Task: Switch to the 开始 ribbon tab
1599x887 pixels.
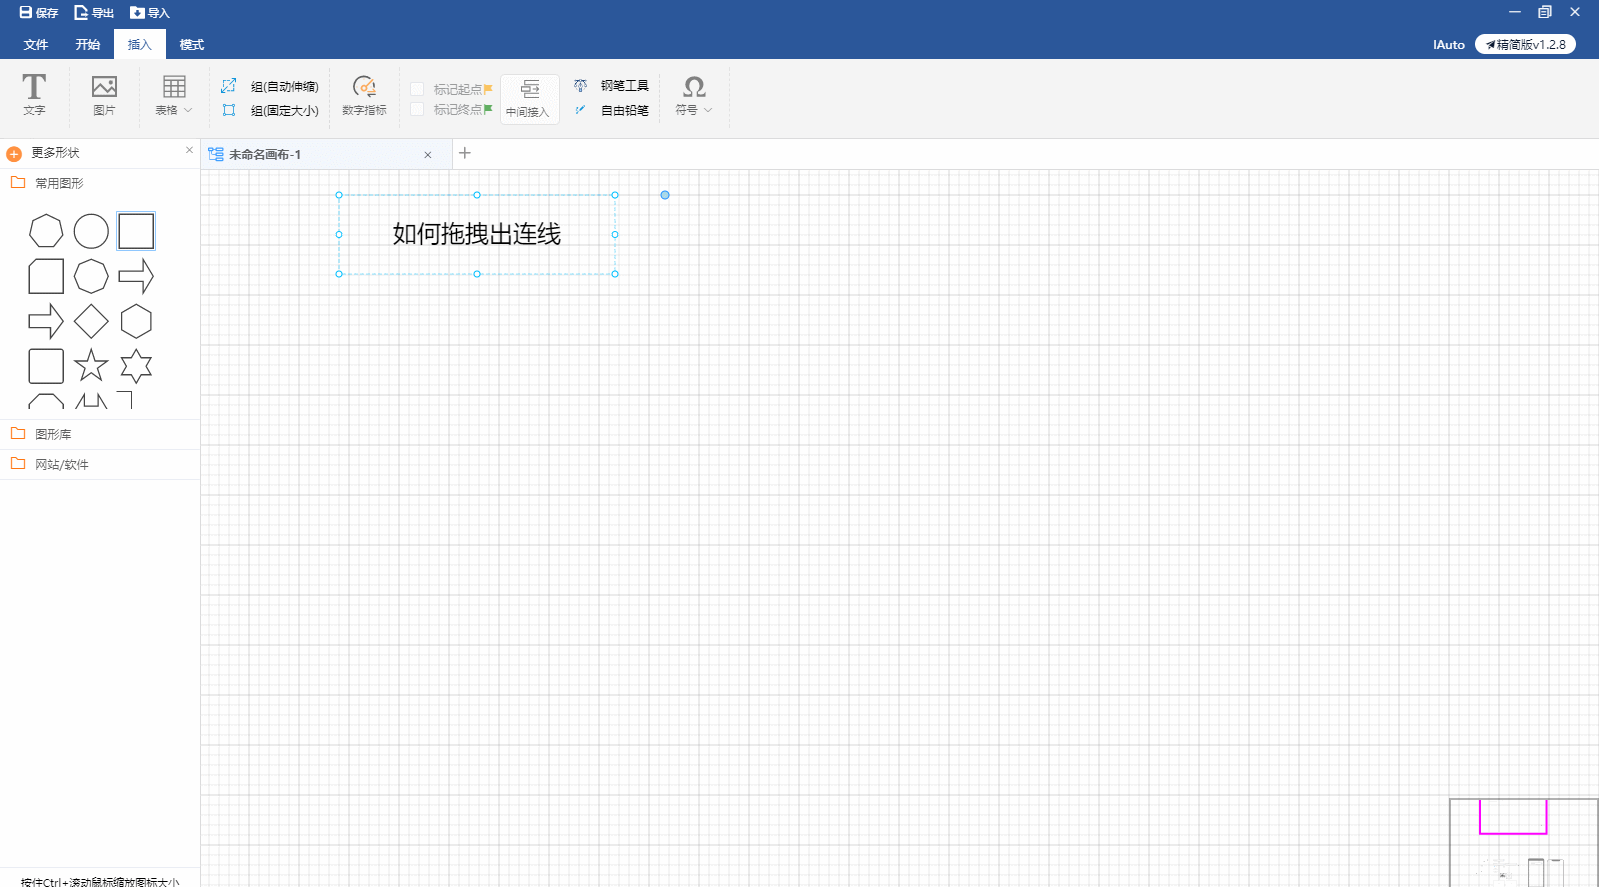Action: 88,44
